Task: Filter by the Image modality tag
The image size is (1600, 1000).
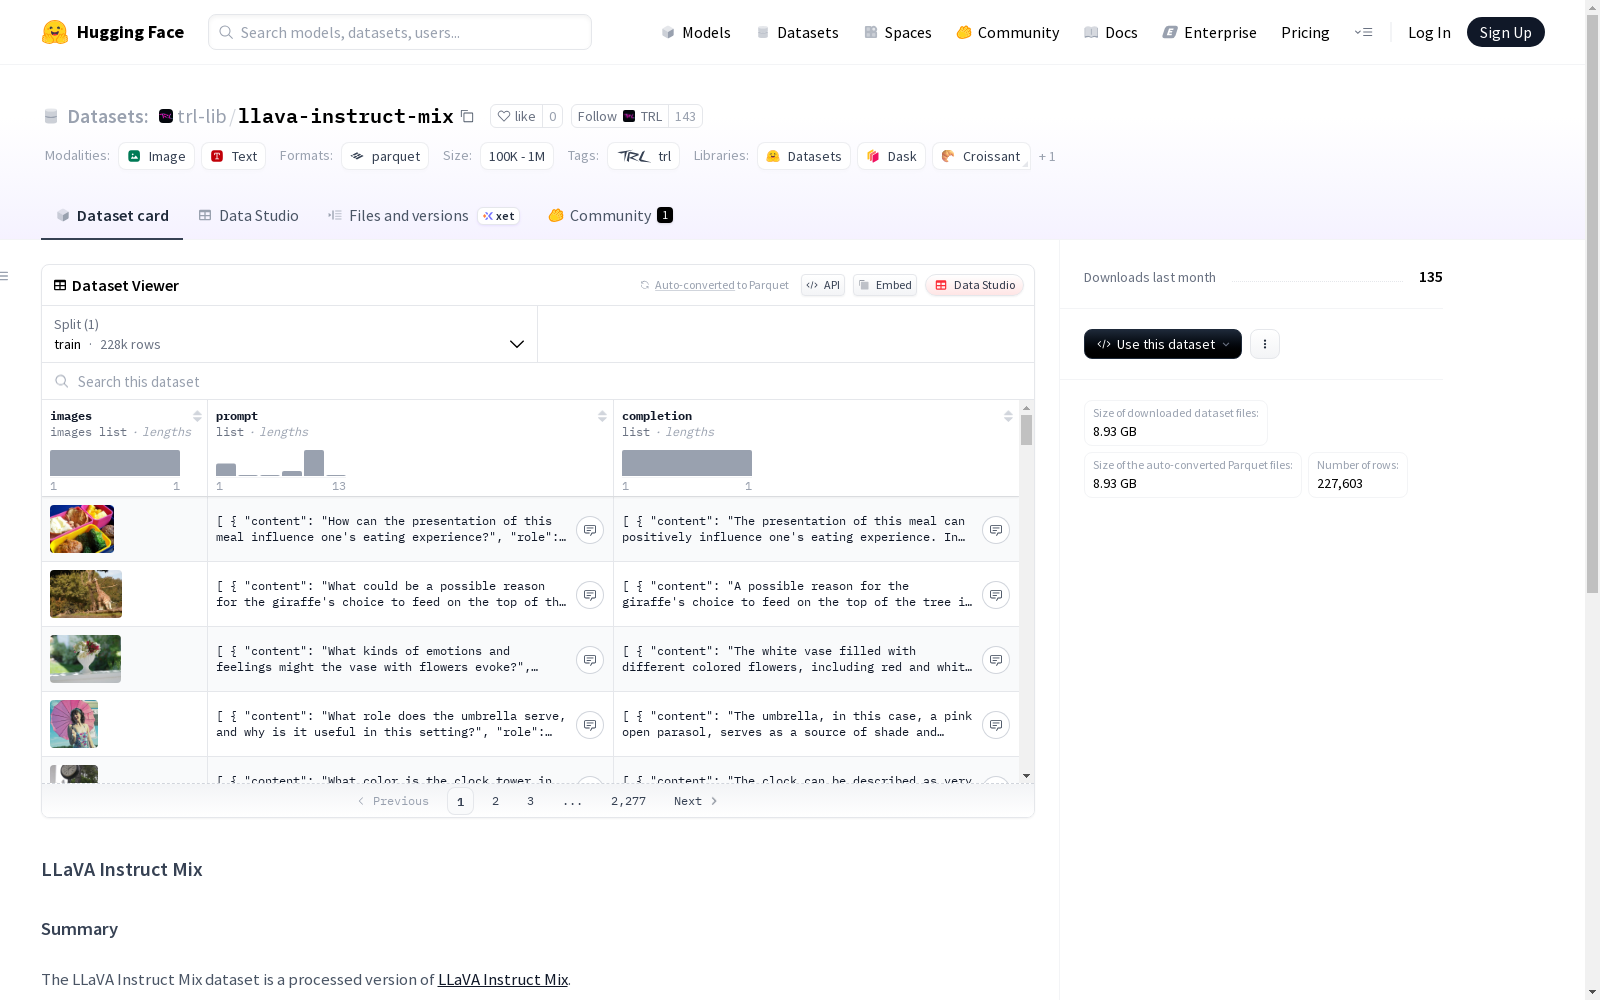Action: click(157, 156)
